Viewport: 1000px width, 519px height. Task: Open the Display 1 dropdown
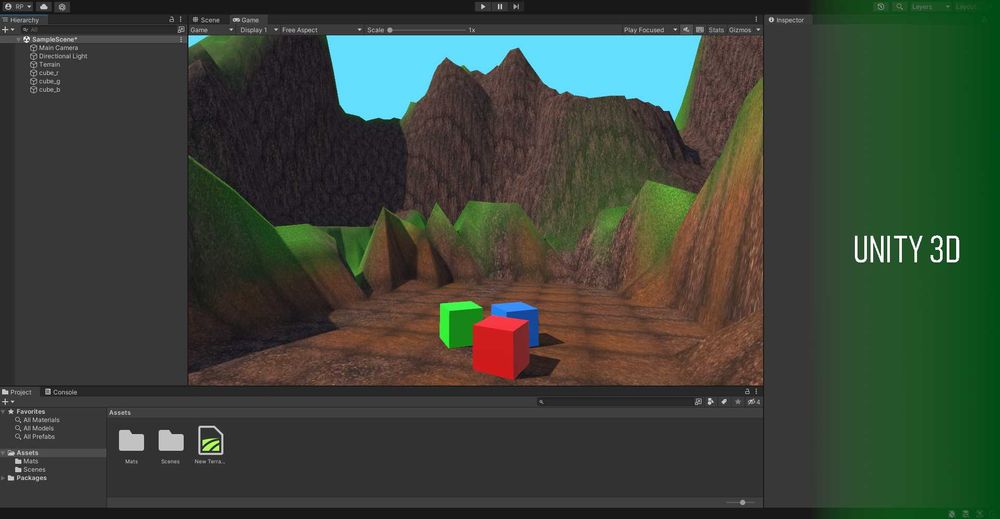(x=258, y=30)
